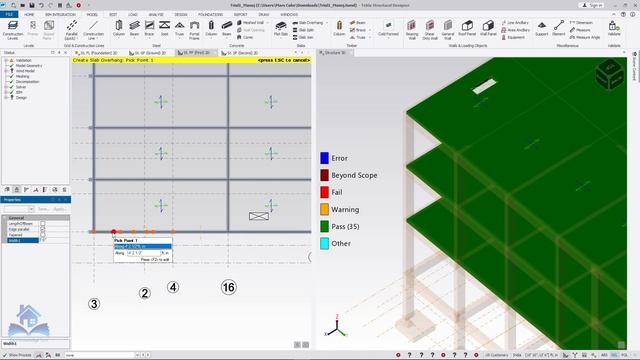Choose the Construction Line tool

(x=93, y=29)
